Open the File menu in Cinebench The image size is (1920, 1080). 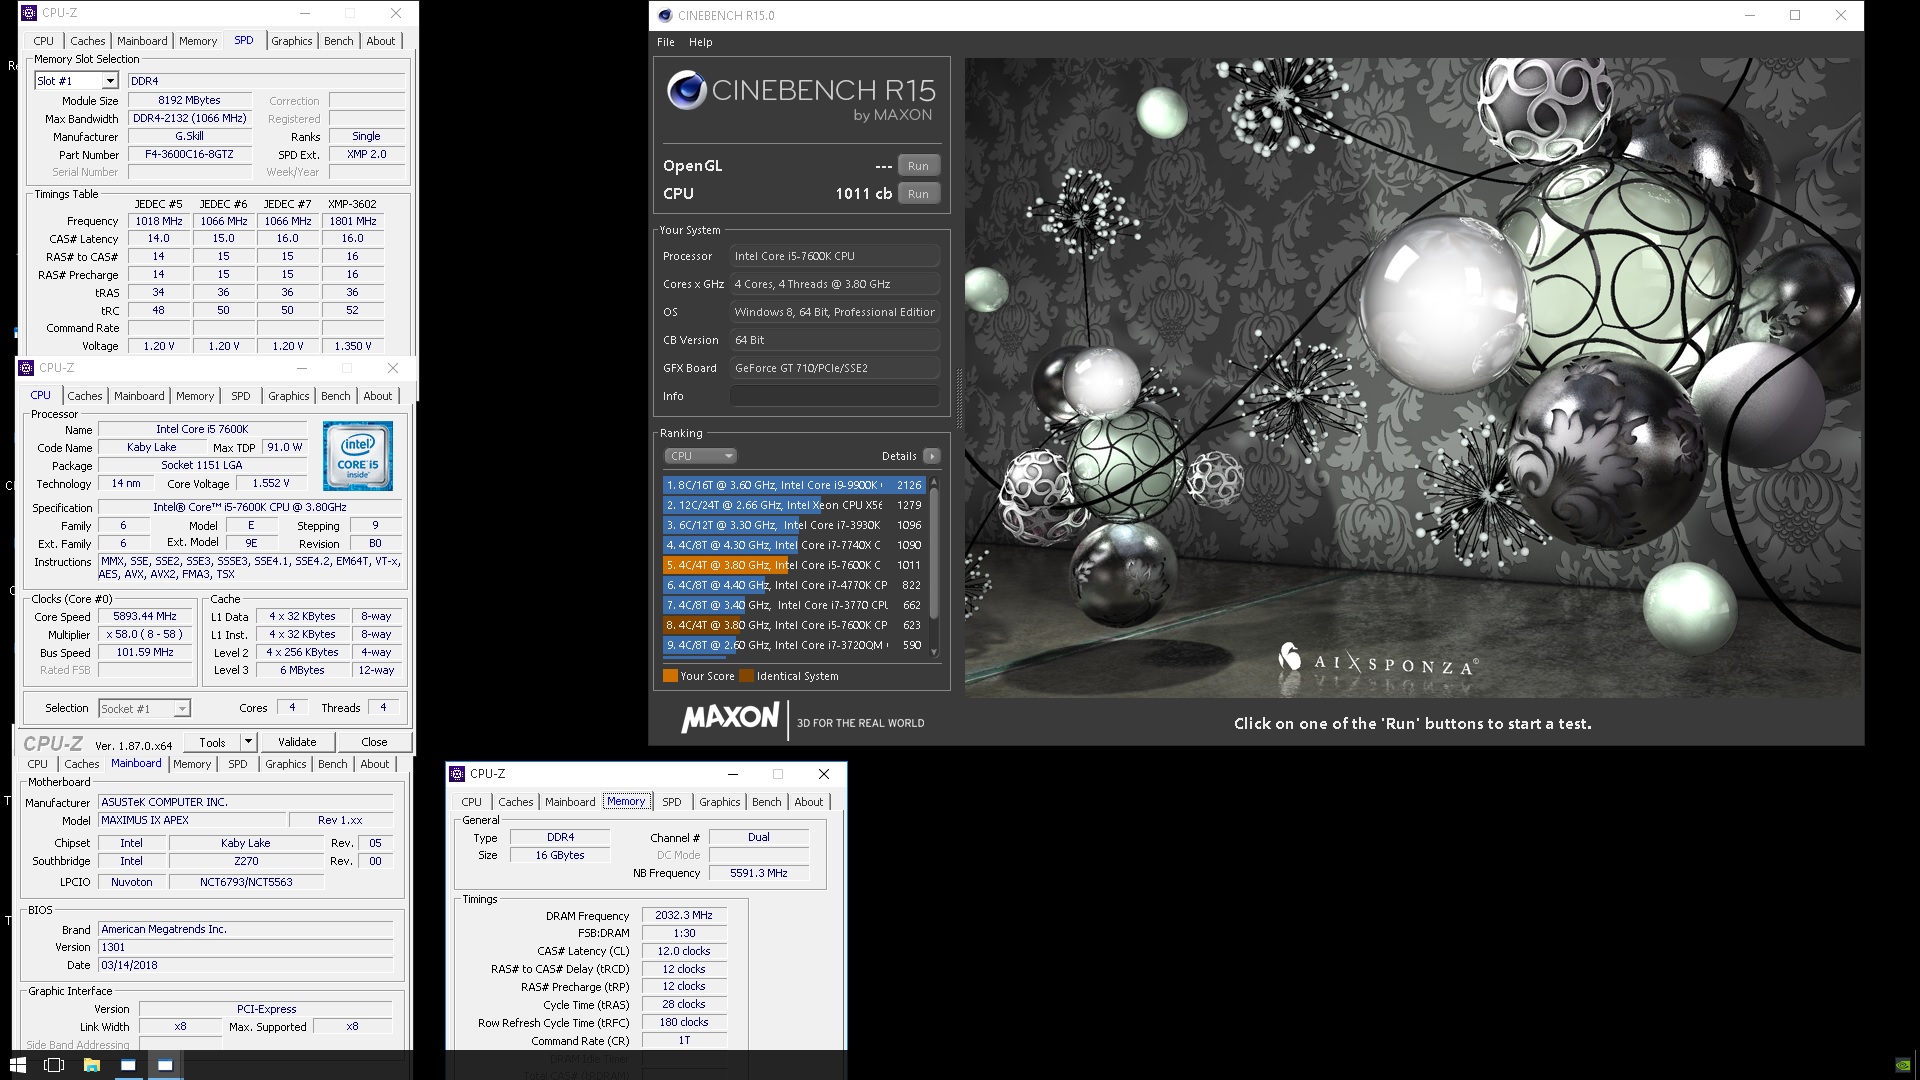[666, 42]
